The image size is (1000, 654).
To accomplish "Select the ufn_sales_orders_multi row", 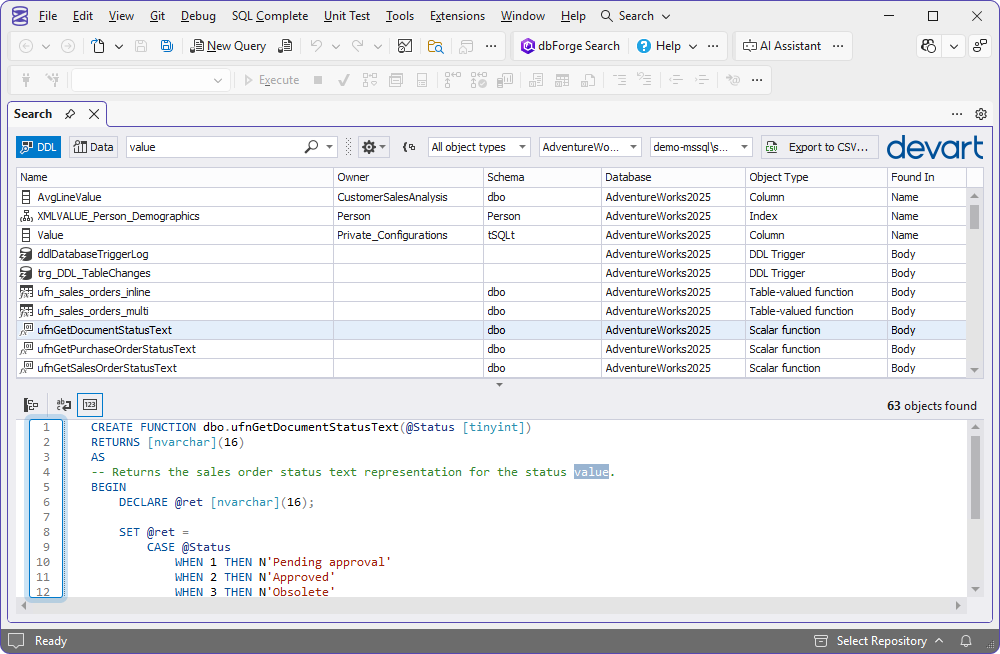I will (x=491, y=311).
